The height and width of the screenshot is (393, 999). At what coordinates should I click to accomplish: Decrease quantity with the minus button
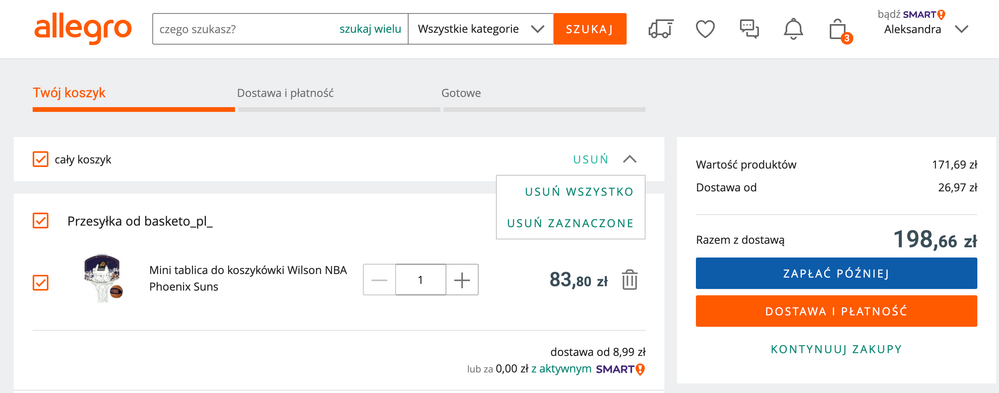[x=379, y=280]
